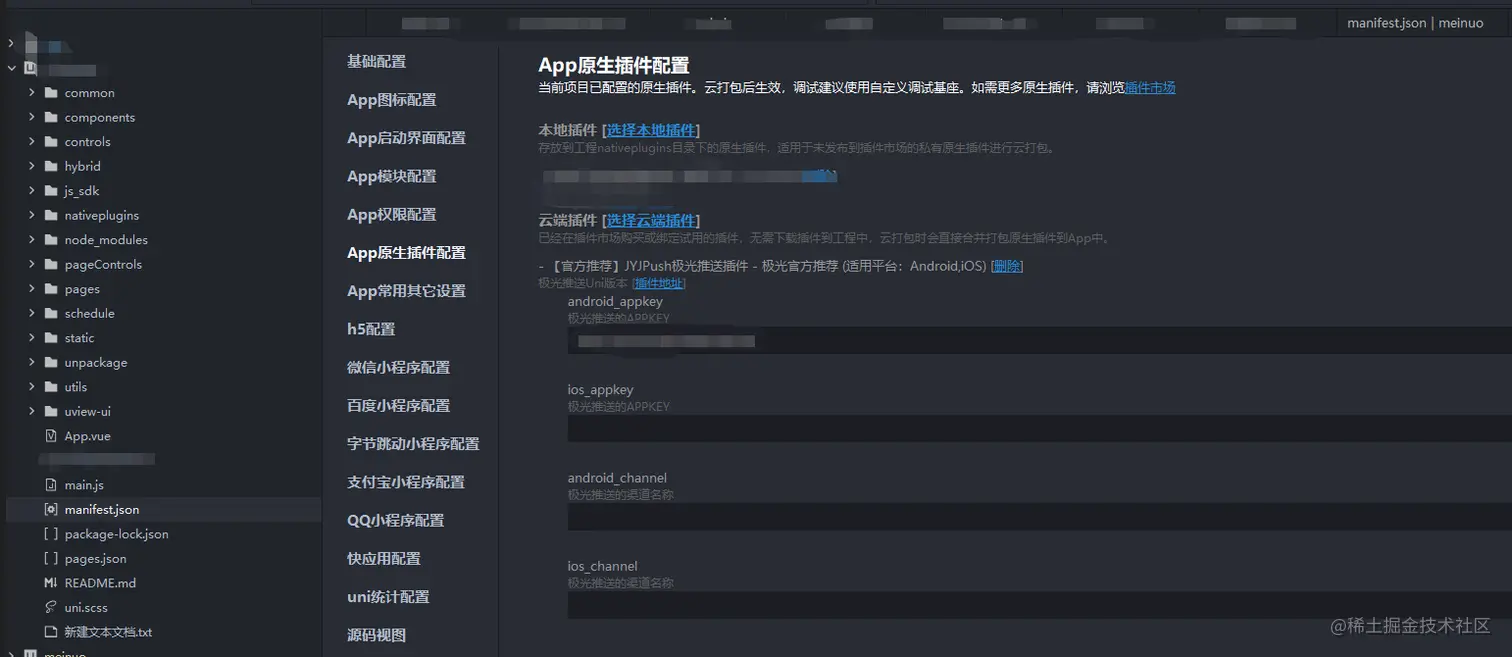The height and width of the screenshot is (657, 1512).
Task: Select manifest.json in the file tree
Action: click(102, 510)
